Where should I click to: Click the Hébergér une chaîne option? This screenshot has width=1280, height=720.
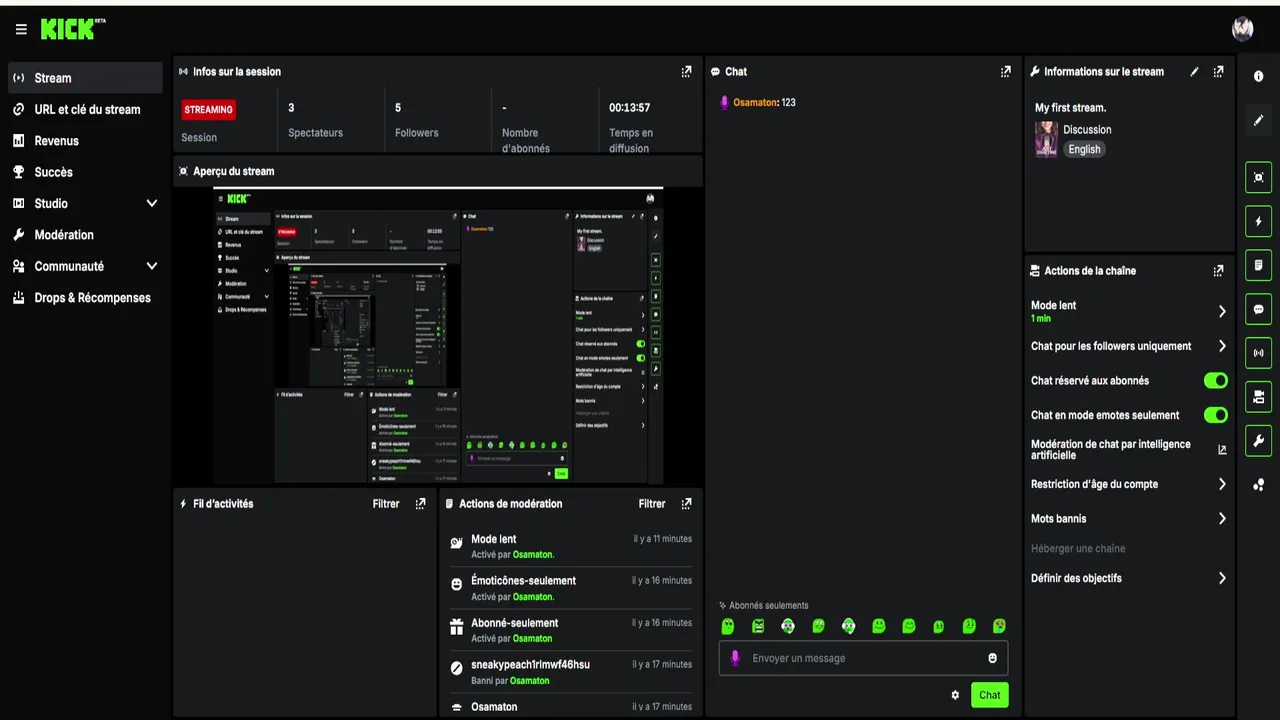[1078, 549]
